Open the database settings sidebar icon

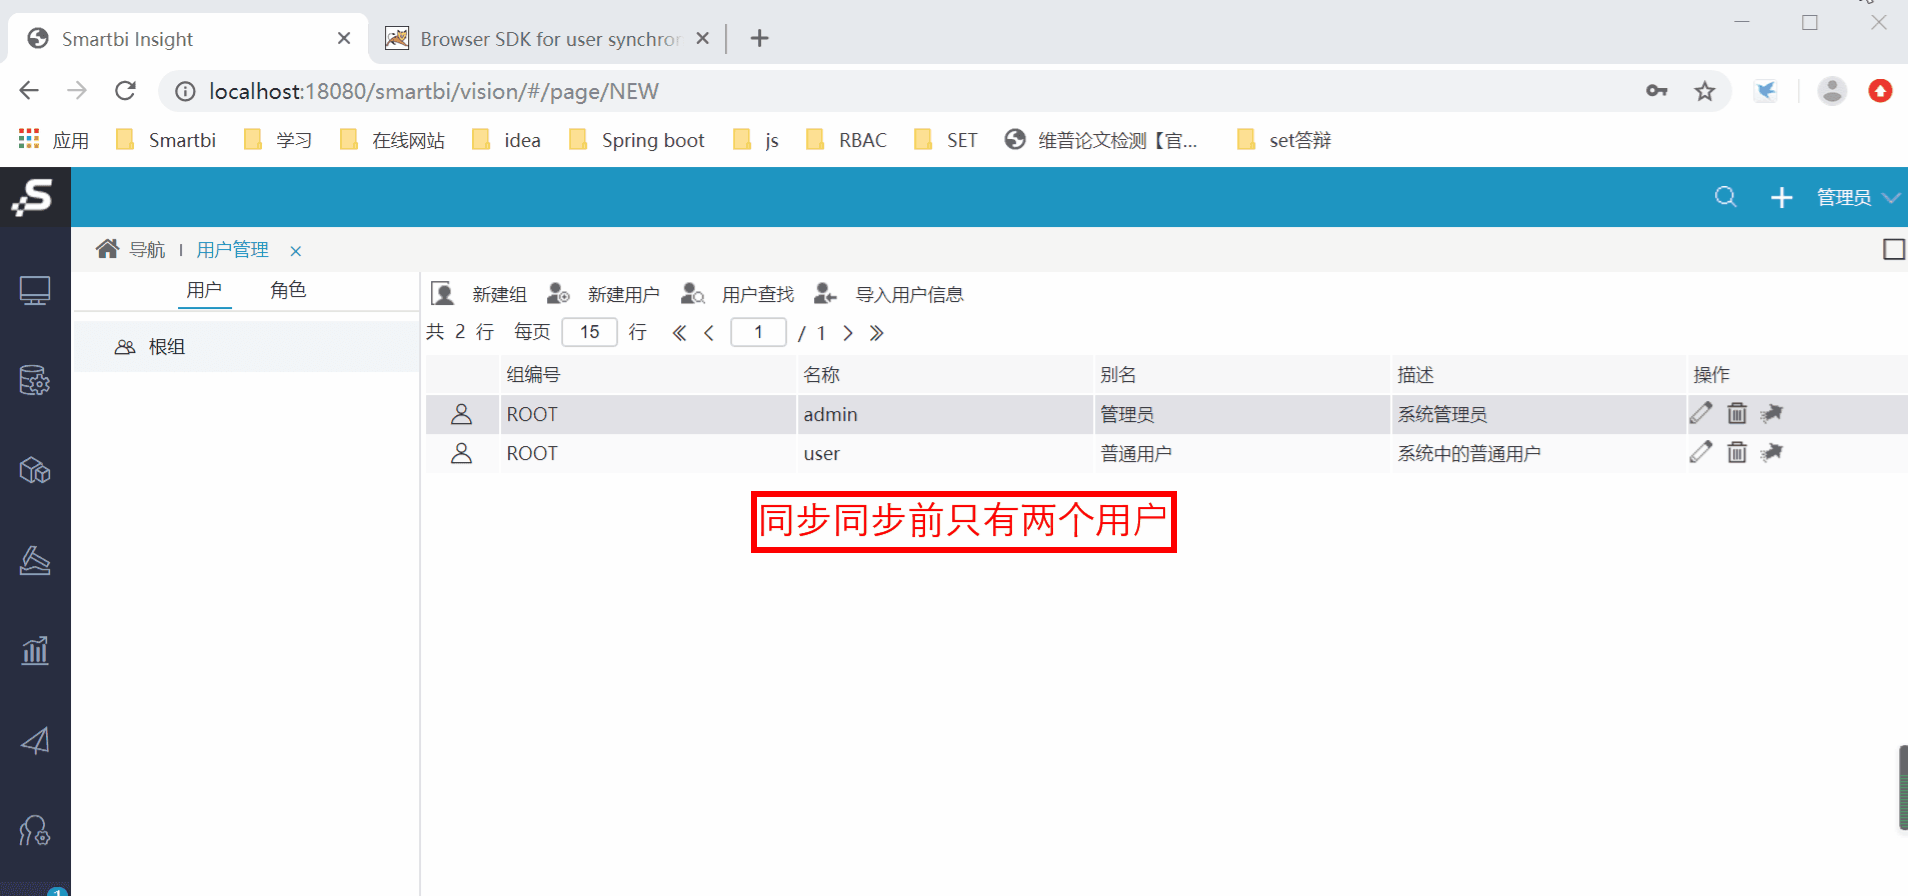[35, 380]
